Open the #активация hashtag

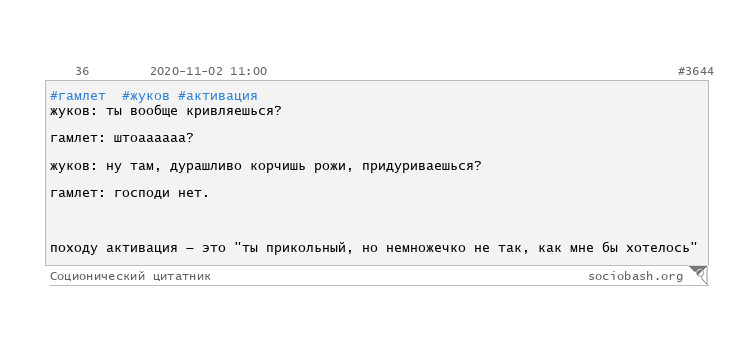pyautogui.click(x=218, y=96)
